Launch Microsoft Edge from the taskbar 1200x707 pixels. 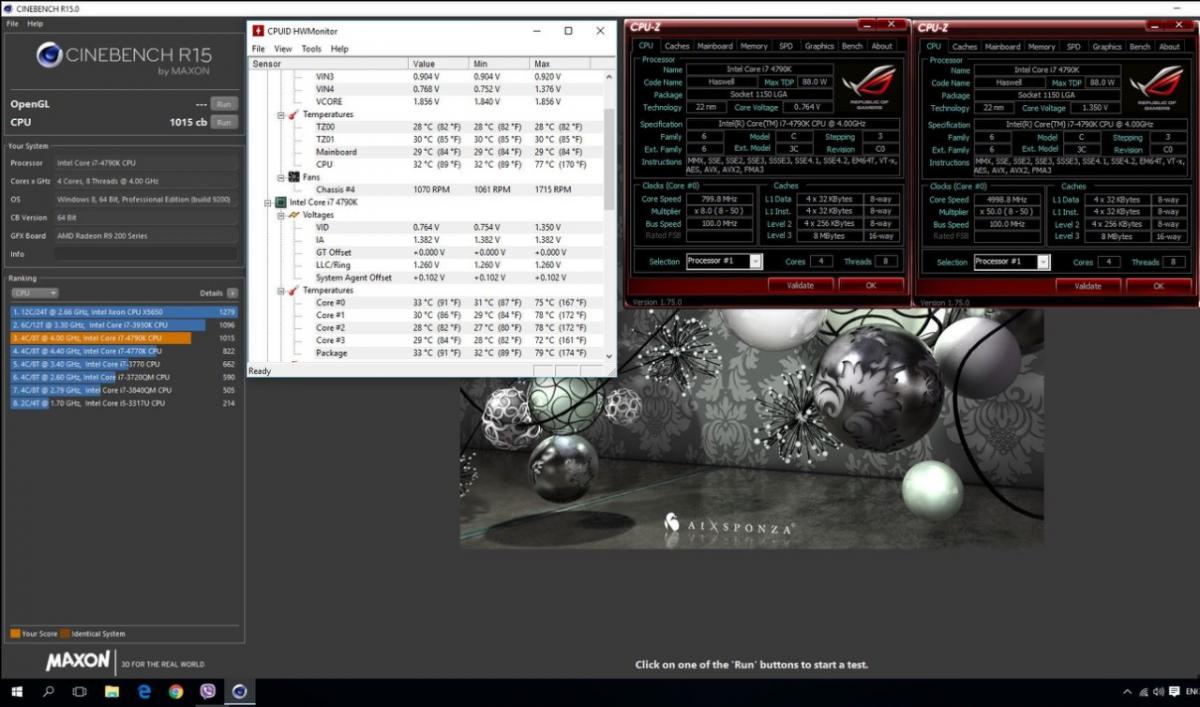[144, 691]
